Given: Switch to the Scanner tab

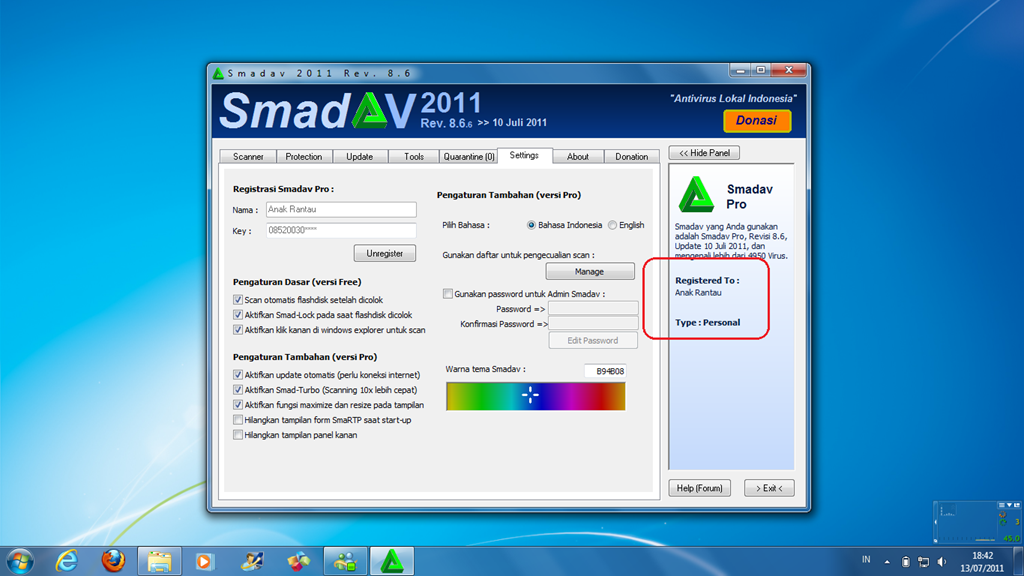Looking at the screenshot, I should (248, 157).
